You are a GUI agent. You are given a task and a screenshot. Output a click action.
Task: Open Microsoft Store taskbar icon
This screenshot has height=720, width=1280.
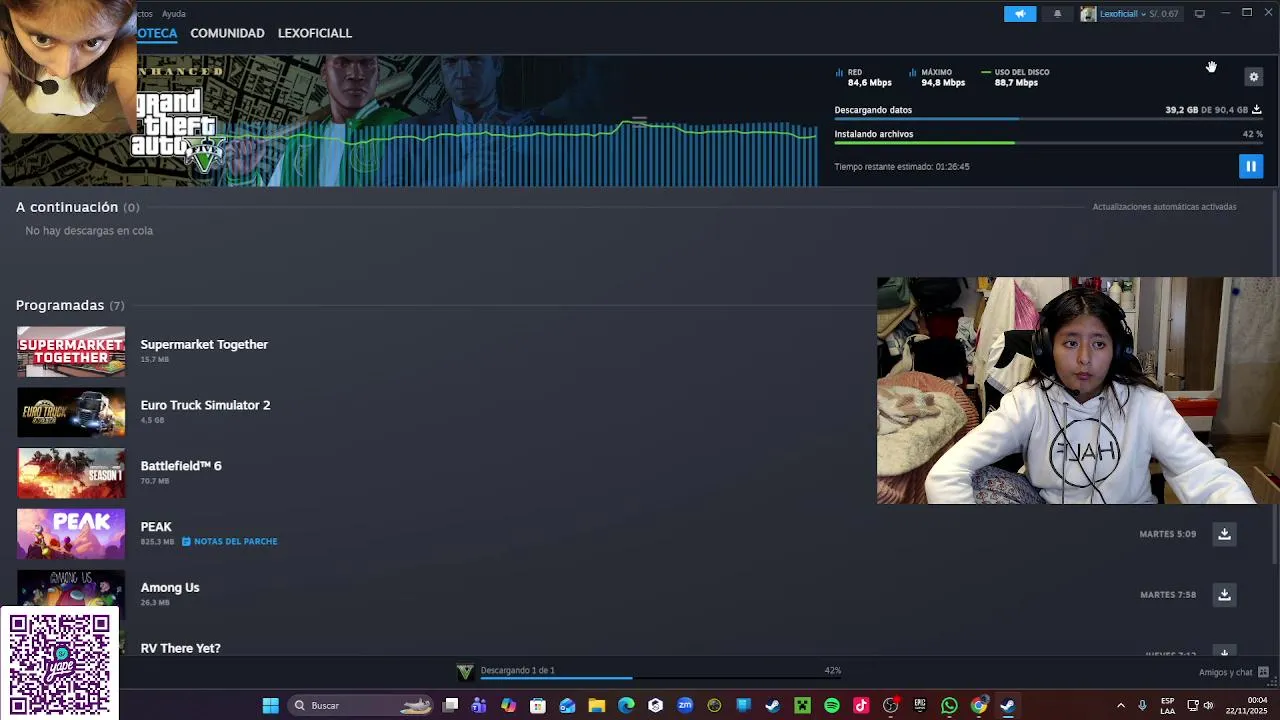tap(538, 706)
